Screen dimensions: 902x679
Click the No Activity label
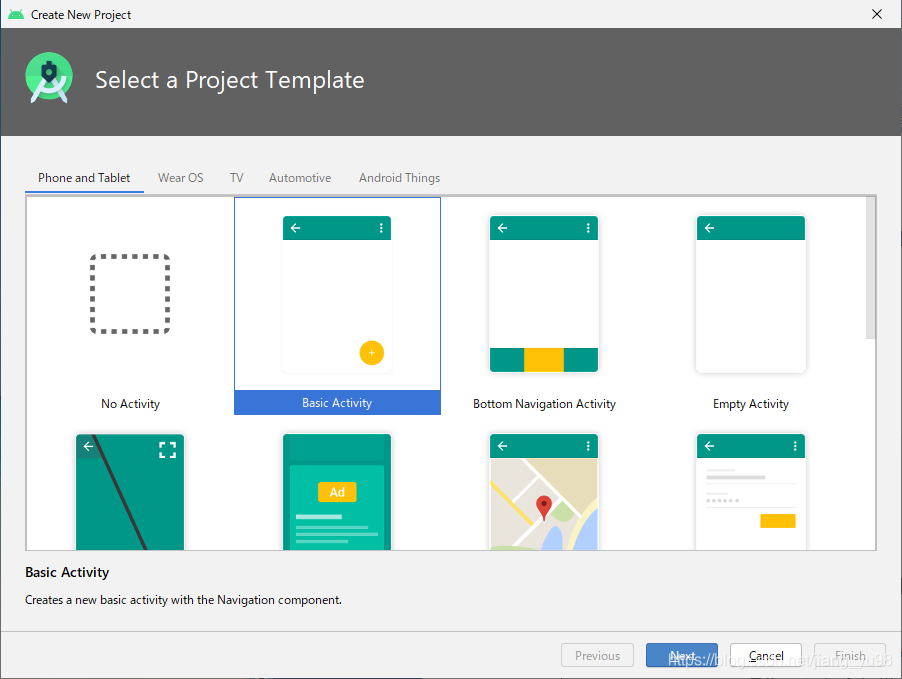[130, 404]
